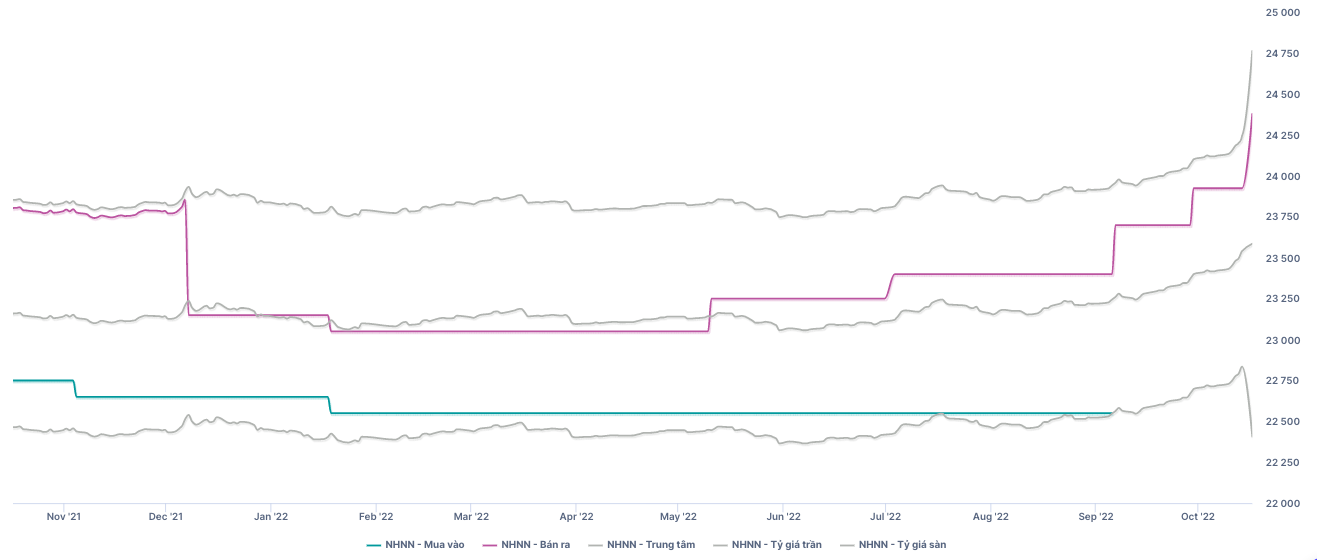The height and width of the screenshot is (560, 1317).
Task: Click grey line marker beside Tỷ giá trần
Action: click(719, 545)
